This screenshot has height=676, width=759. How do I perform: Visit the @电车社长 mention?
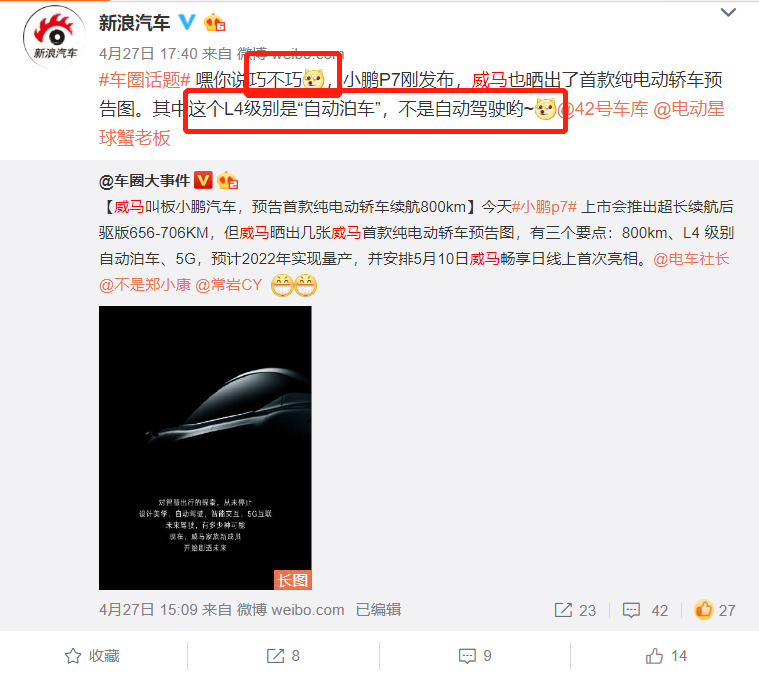(x=691, y=259)
